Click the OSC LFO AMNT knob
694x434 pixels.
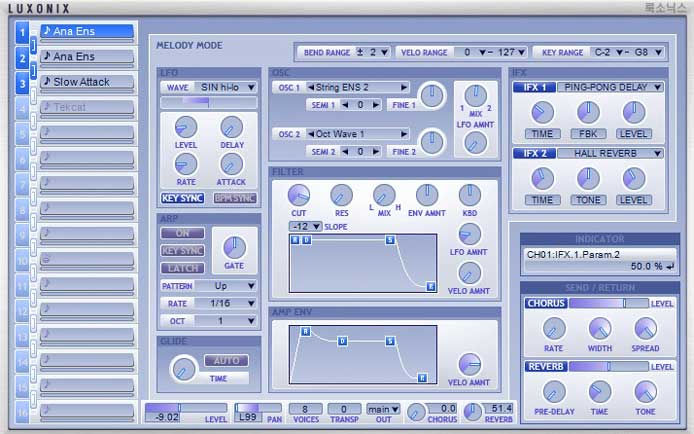475,143
